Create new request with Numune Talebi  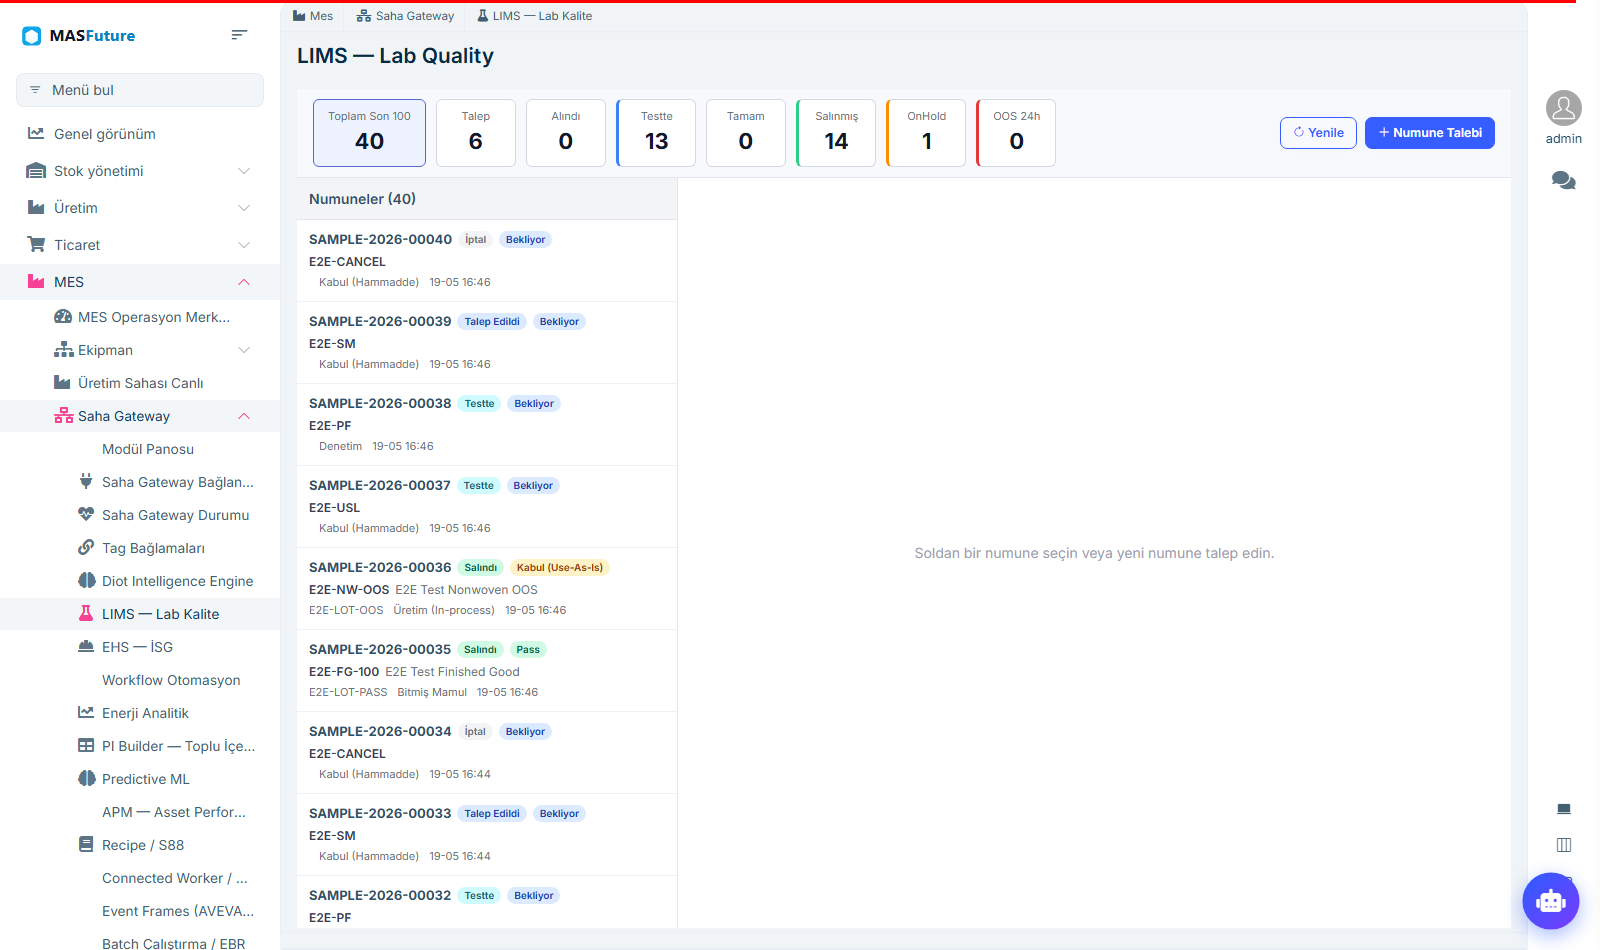pyautogui.click(x=1430, y=133)
